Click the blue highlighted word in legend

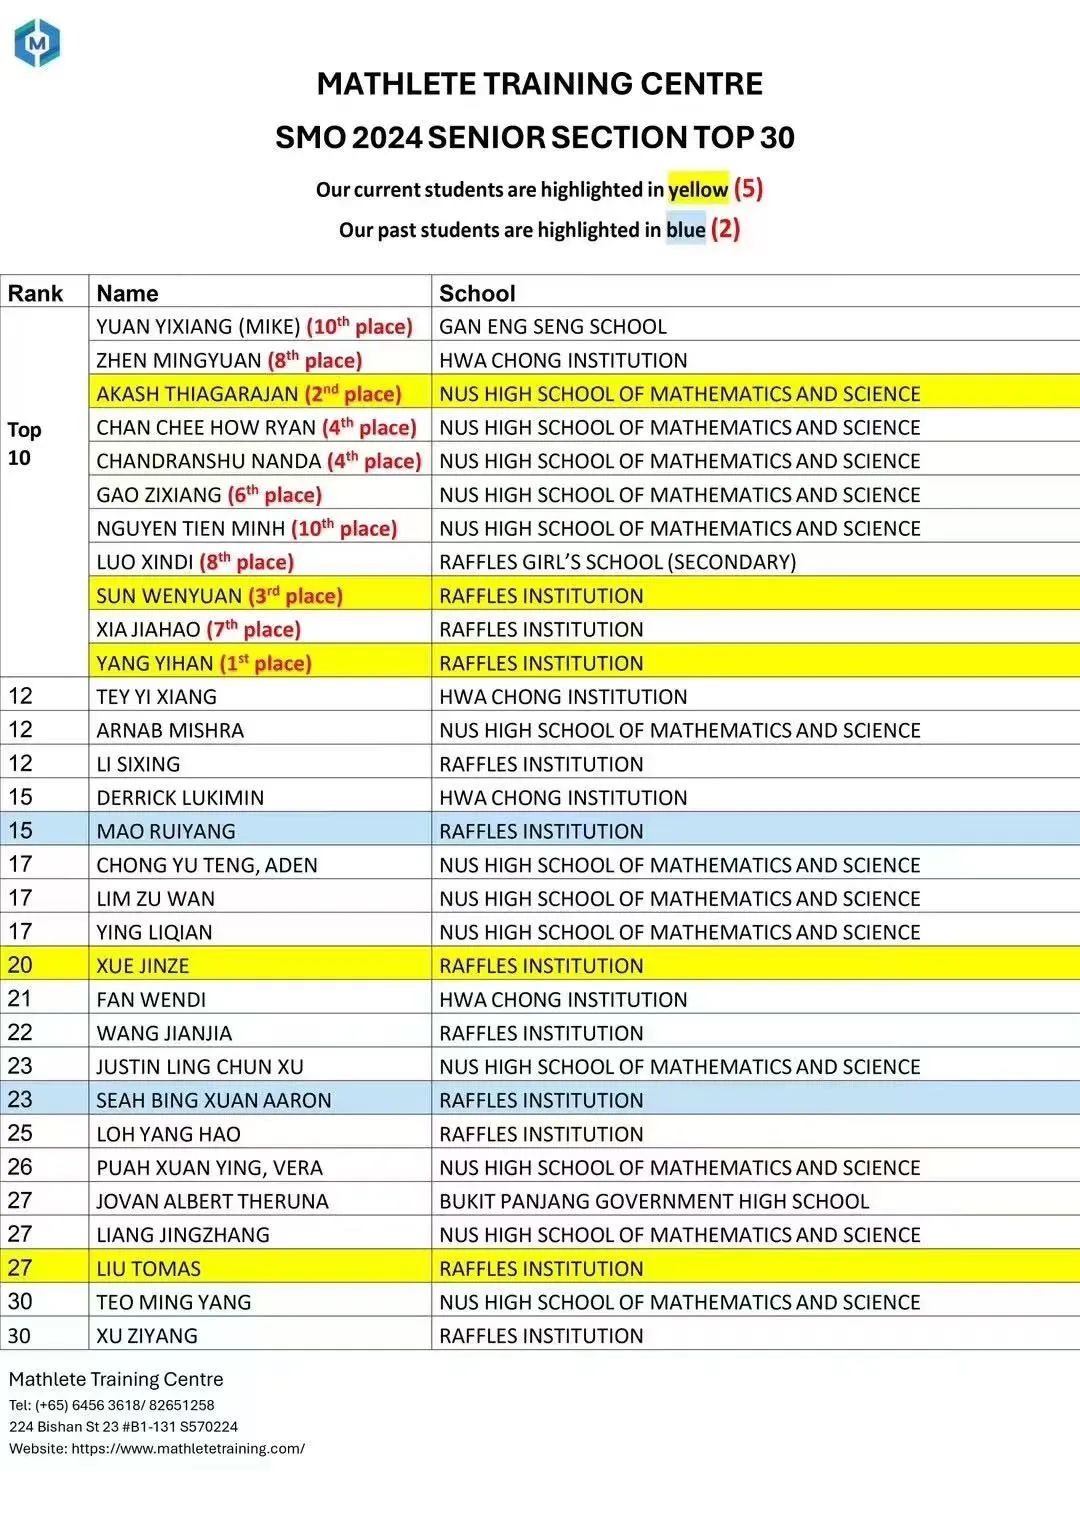pyautogui.click(x=686, y=230)
